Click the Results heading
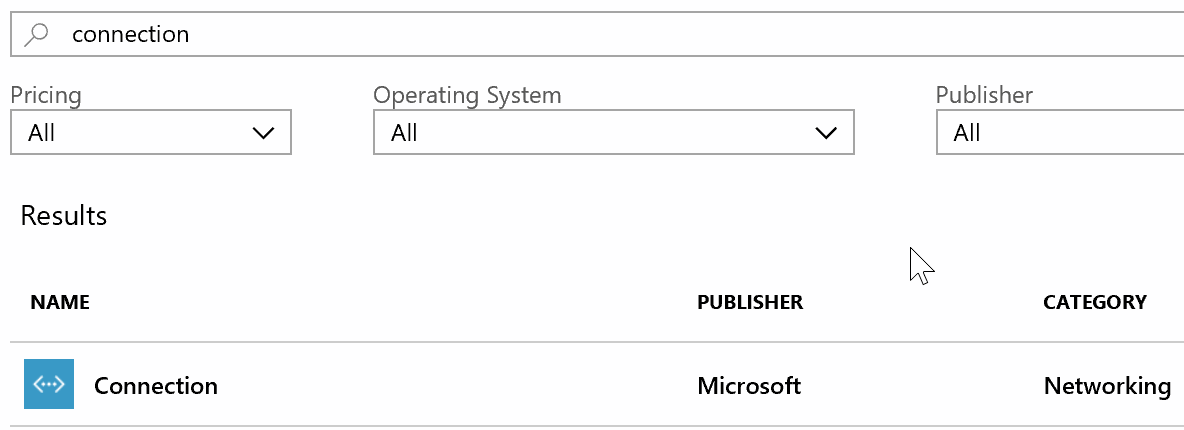Screen dimensions: 1184x430 point(64,216)
